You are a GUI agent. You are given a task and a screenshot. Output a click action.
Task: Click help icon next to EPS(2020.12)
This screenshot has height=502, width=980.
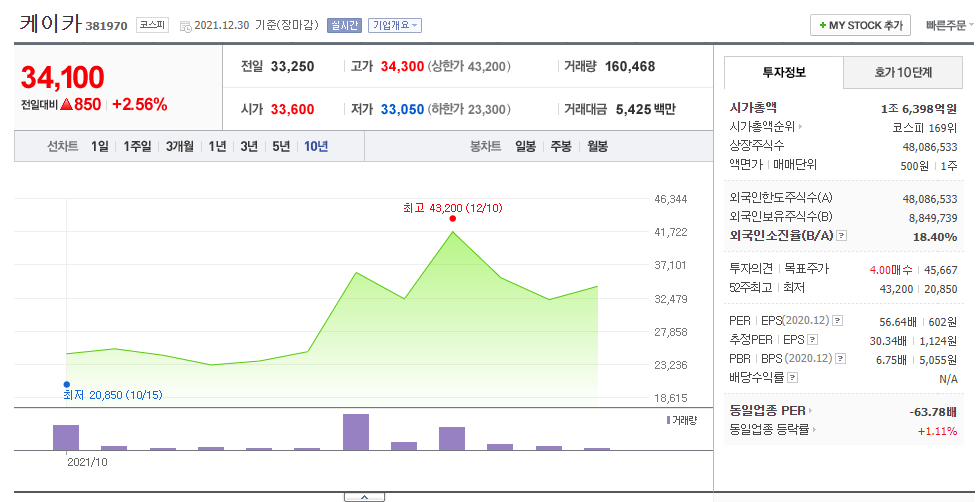click(x=838, y=321)
